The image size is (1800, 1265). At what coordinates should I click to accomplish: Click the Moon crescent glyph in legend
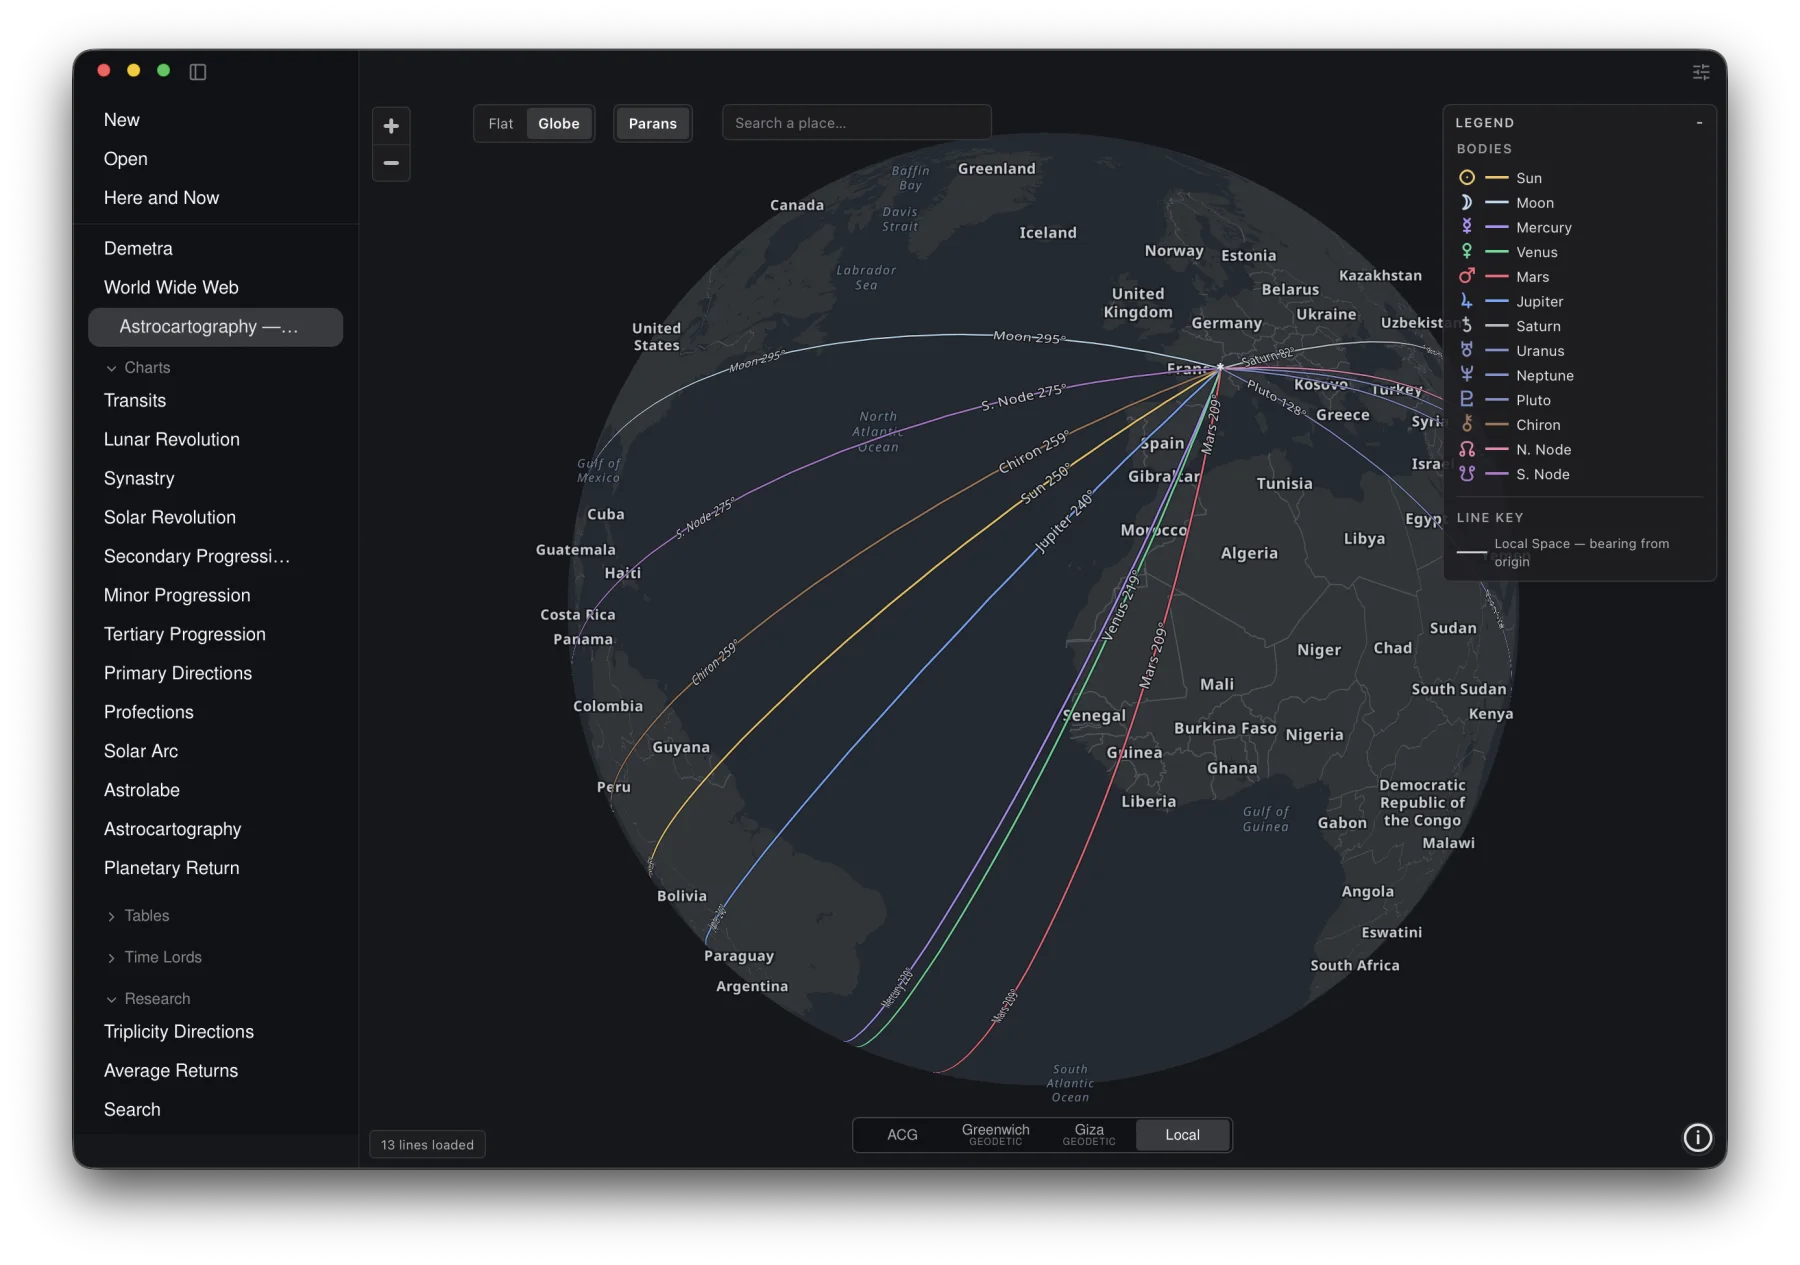point(1467,203)
